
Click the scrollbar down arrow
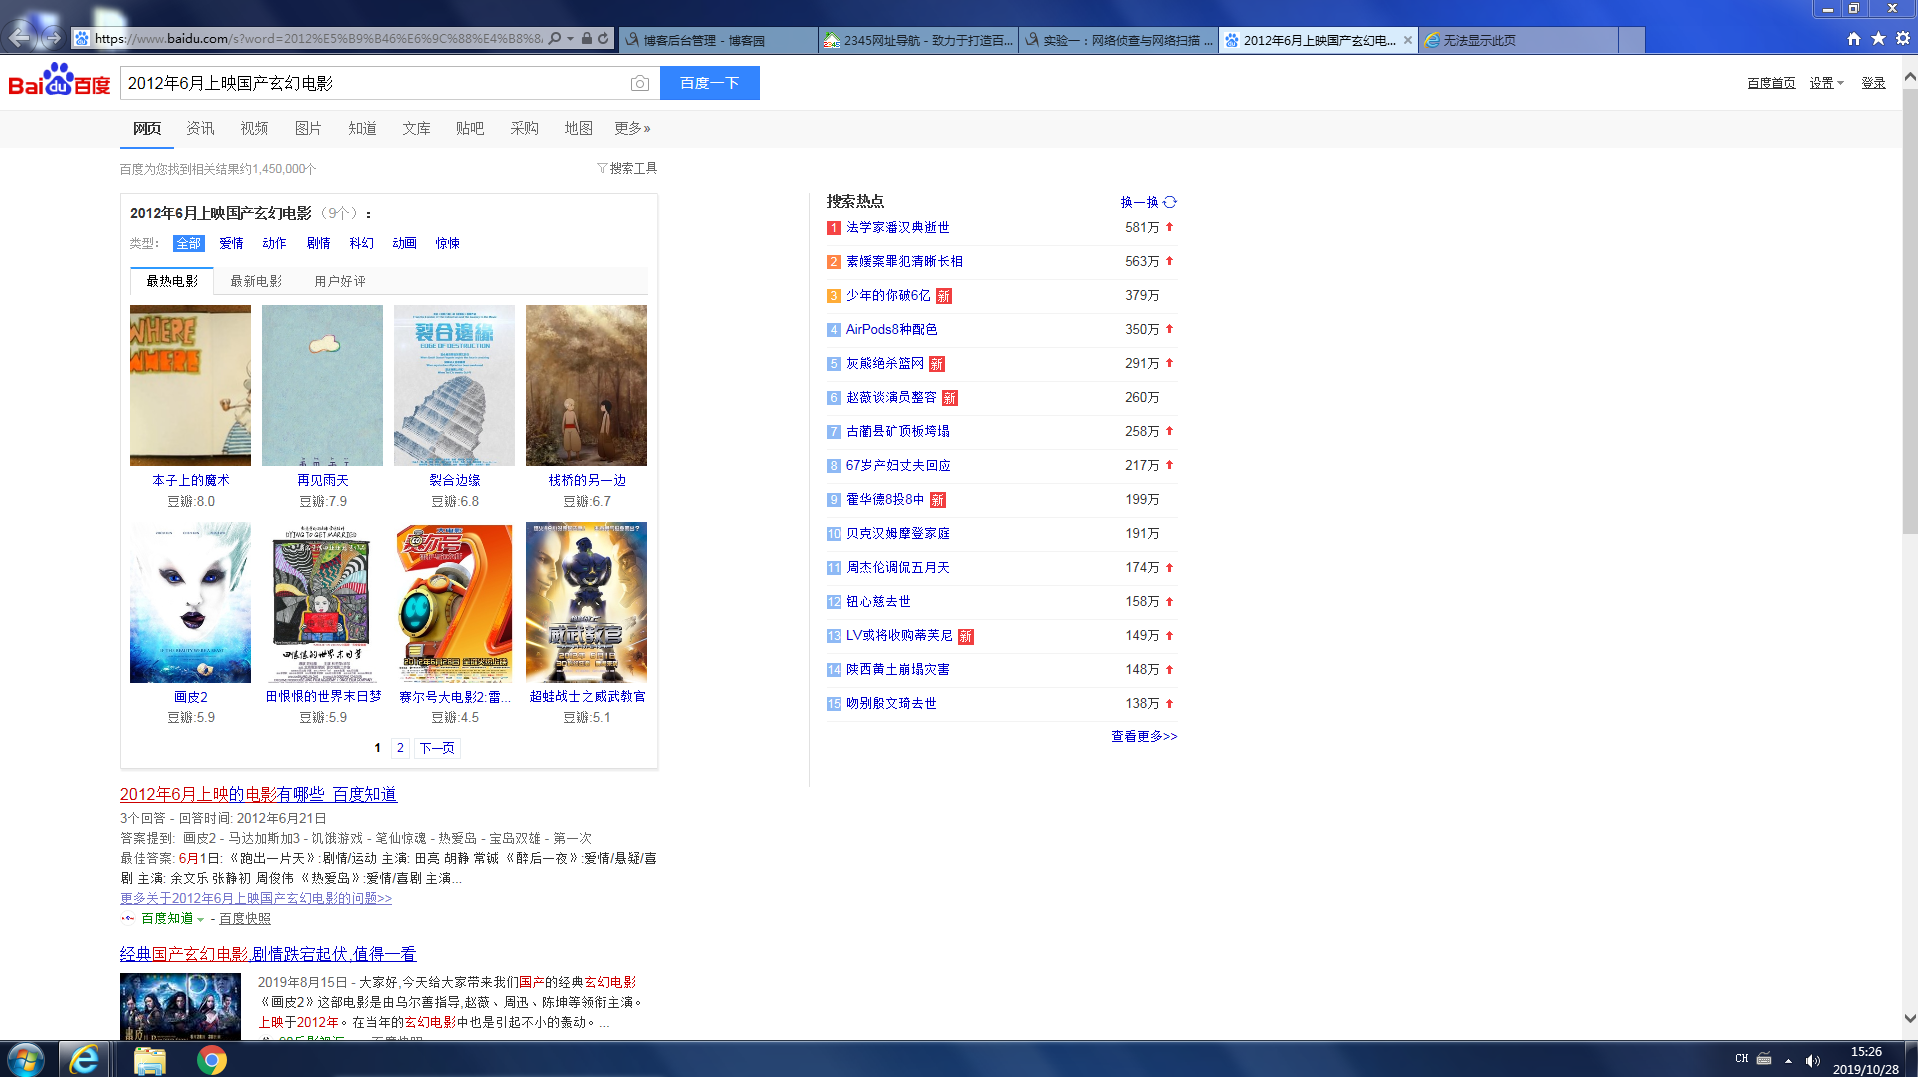pyautogui.click(x=1910, y=1020)
